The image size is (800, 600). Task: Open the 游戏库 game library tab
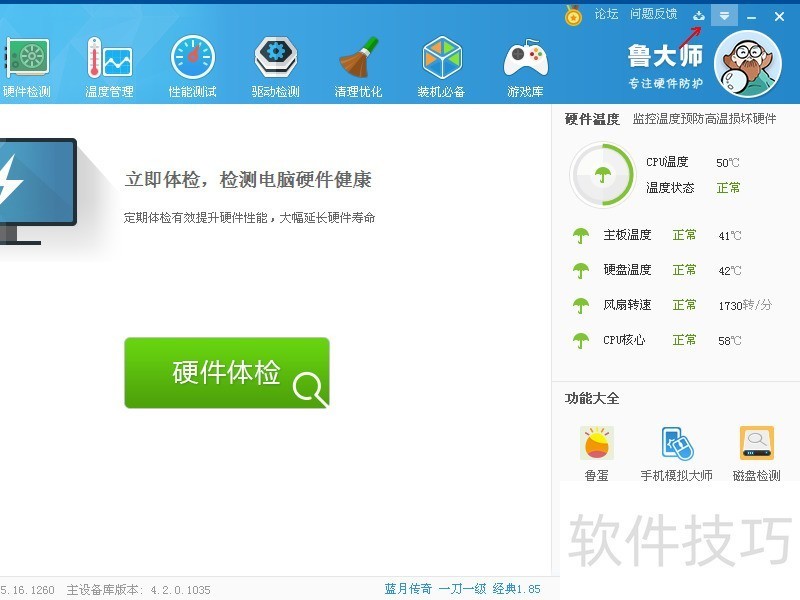click(525, 66)
